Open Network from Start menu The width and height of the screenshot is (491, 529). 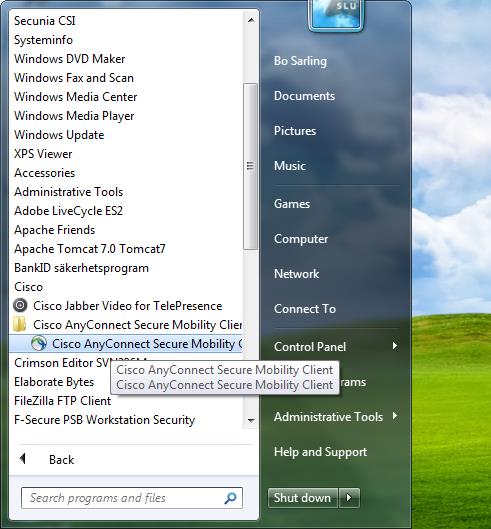(x=296, y=274)
